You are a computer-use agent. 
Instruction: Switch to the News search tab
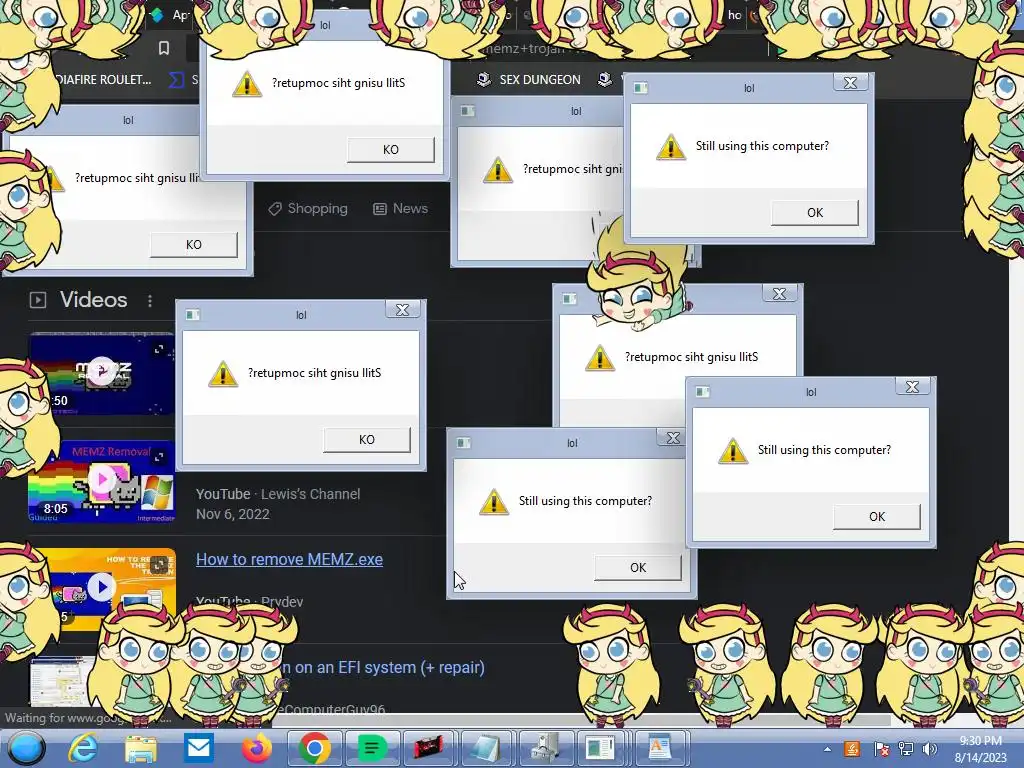point(400,208)
